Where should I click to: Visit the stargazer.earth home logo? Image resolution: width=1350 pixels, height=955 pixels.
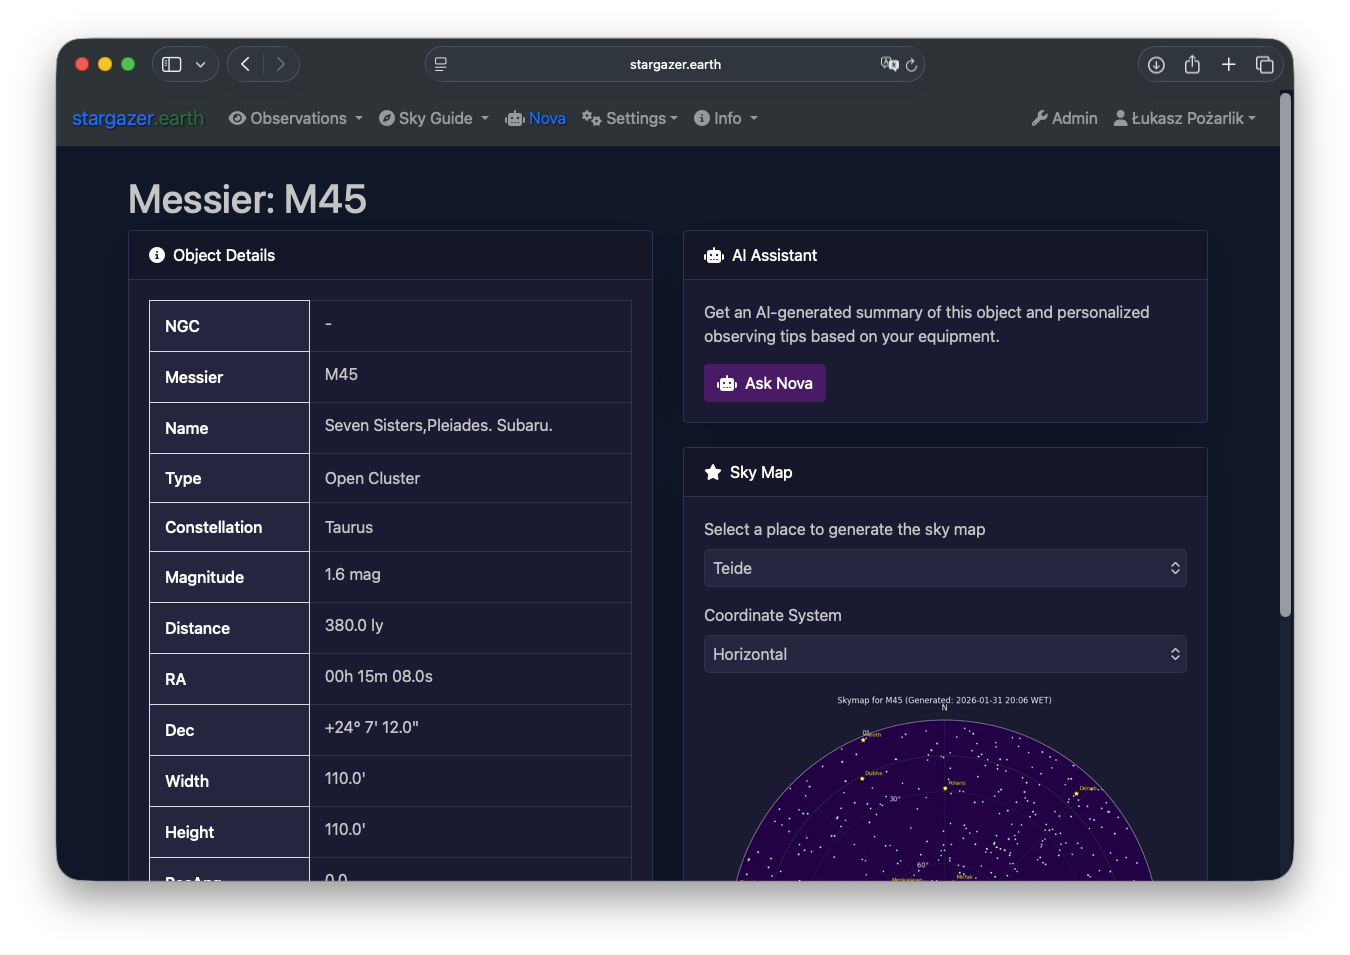click(x=138, y=118)
